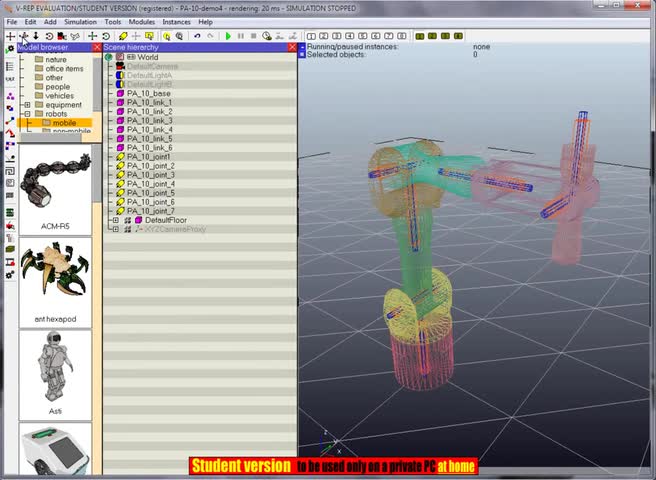Select the vehicles folder in Model browser

coord(59,96)
